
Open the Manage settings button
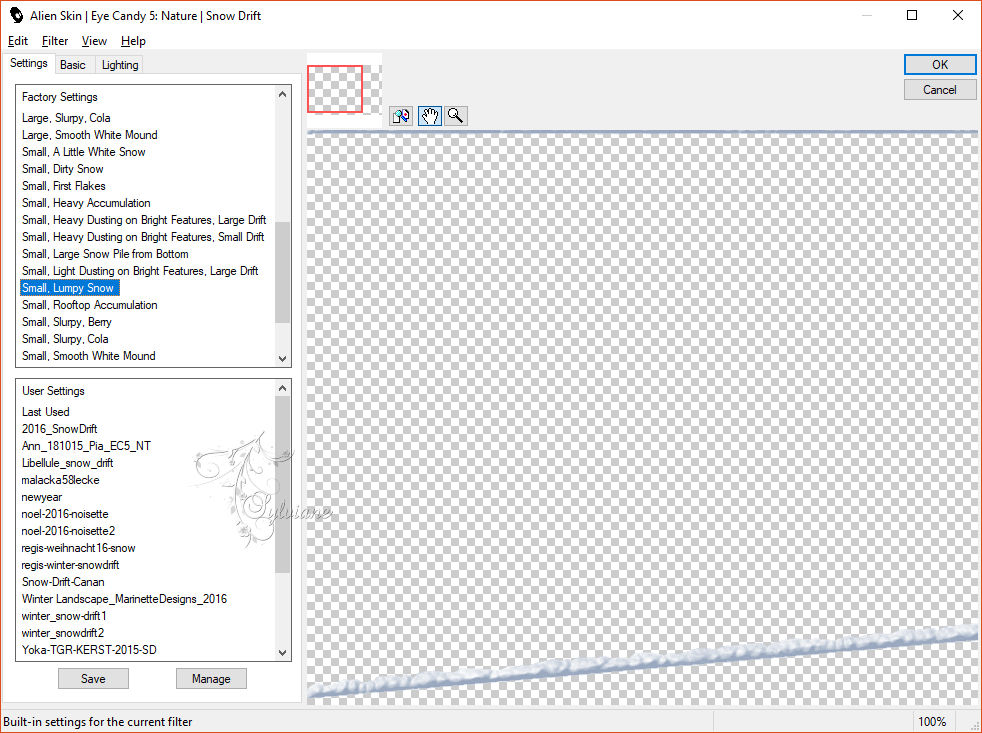pyautogui.click(x=211, y=678)
